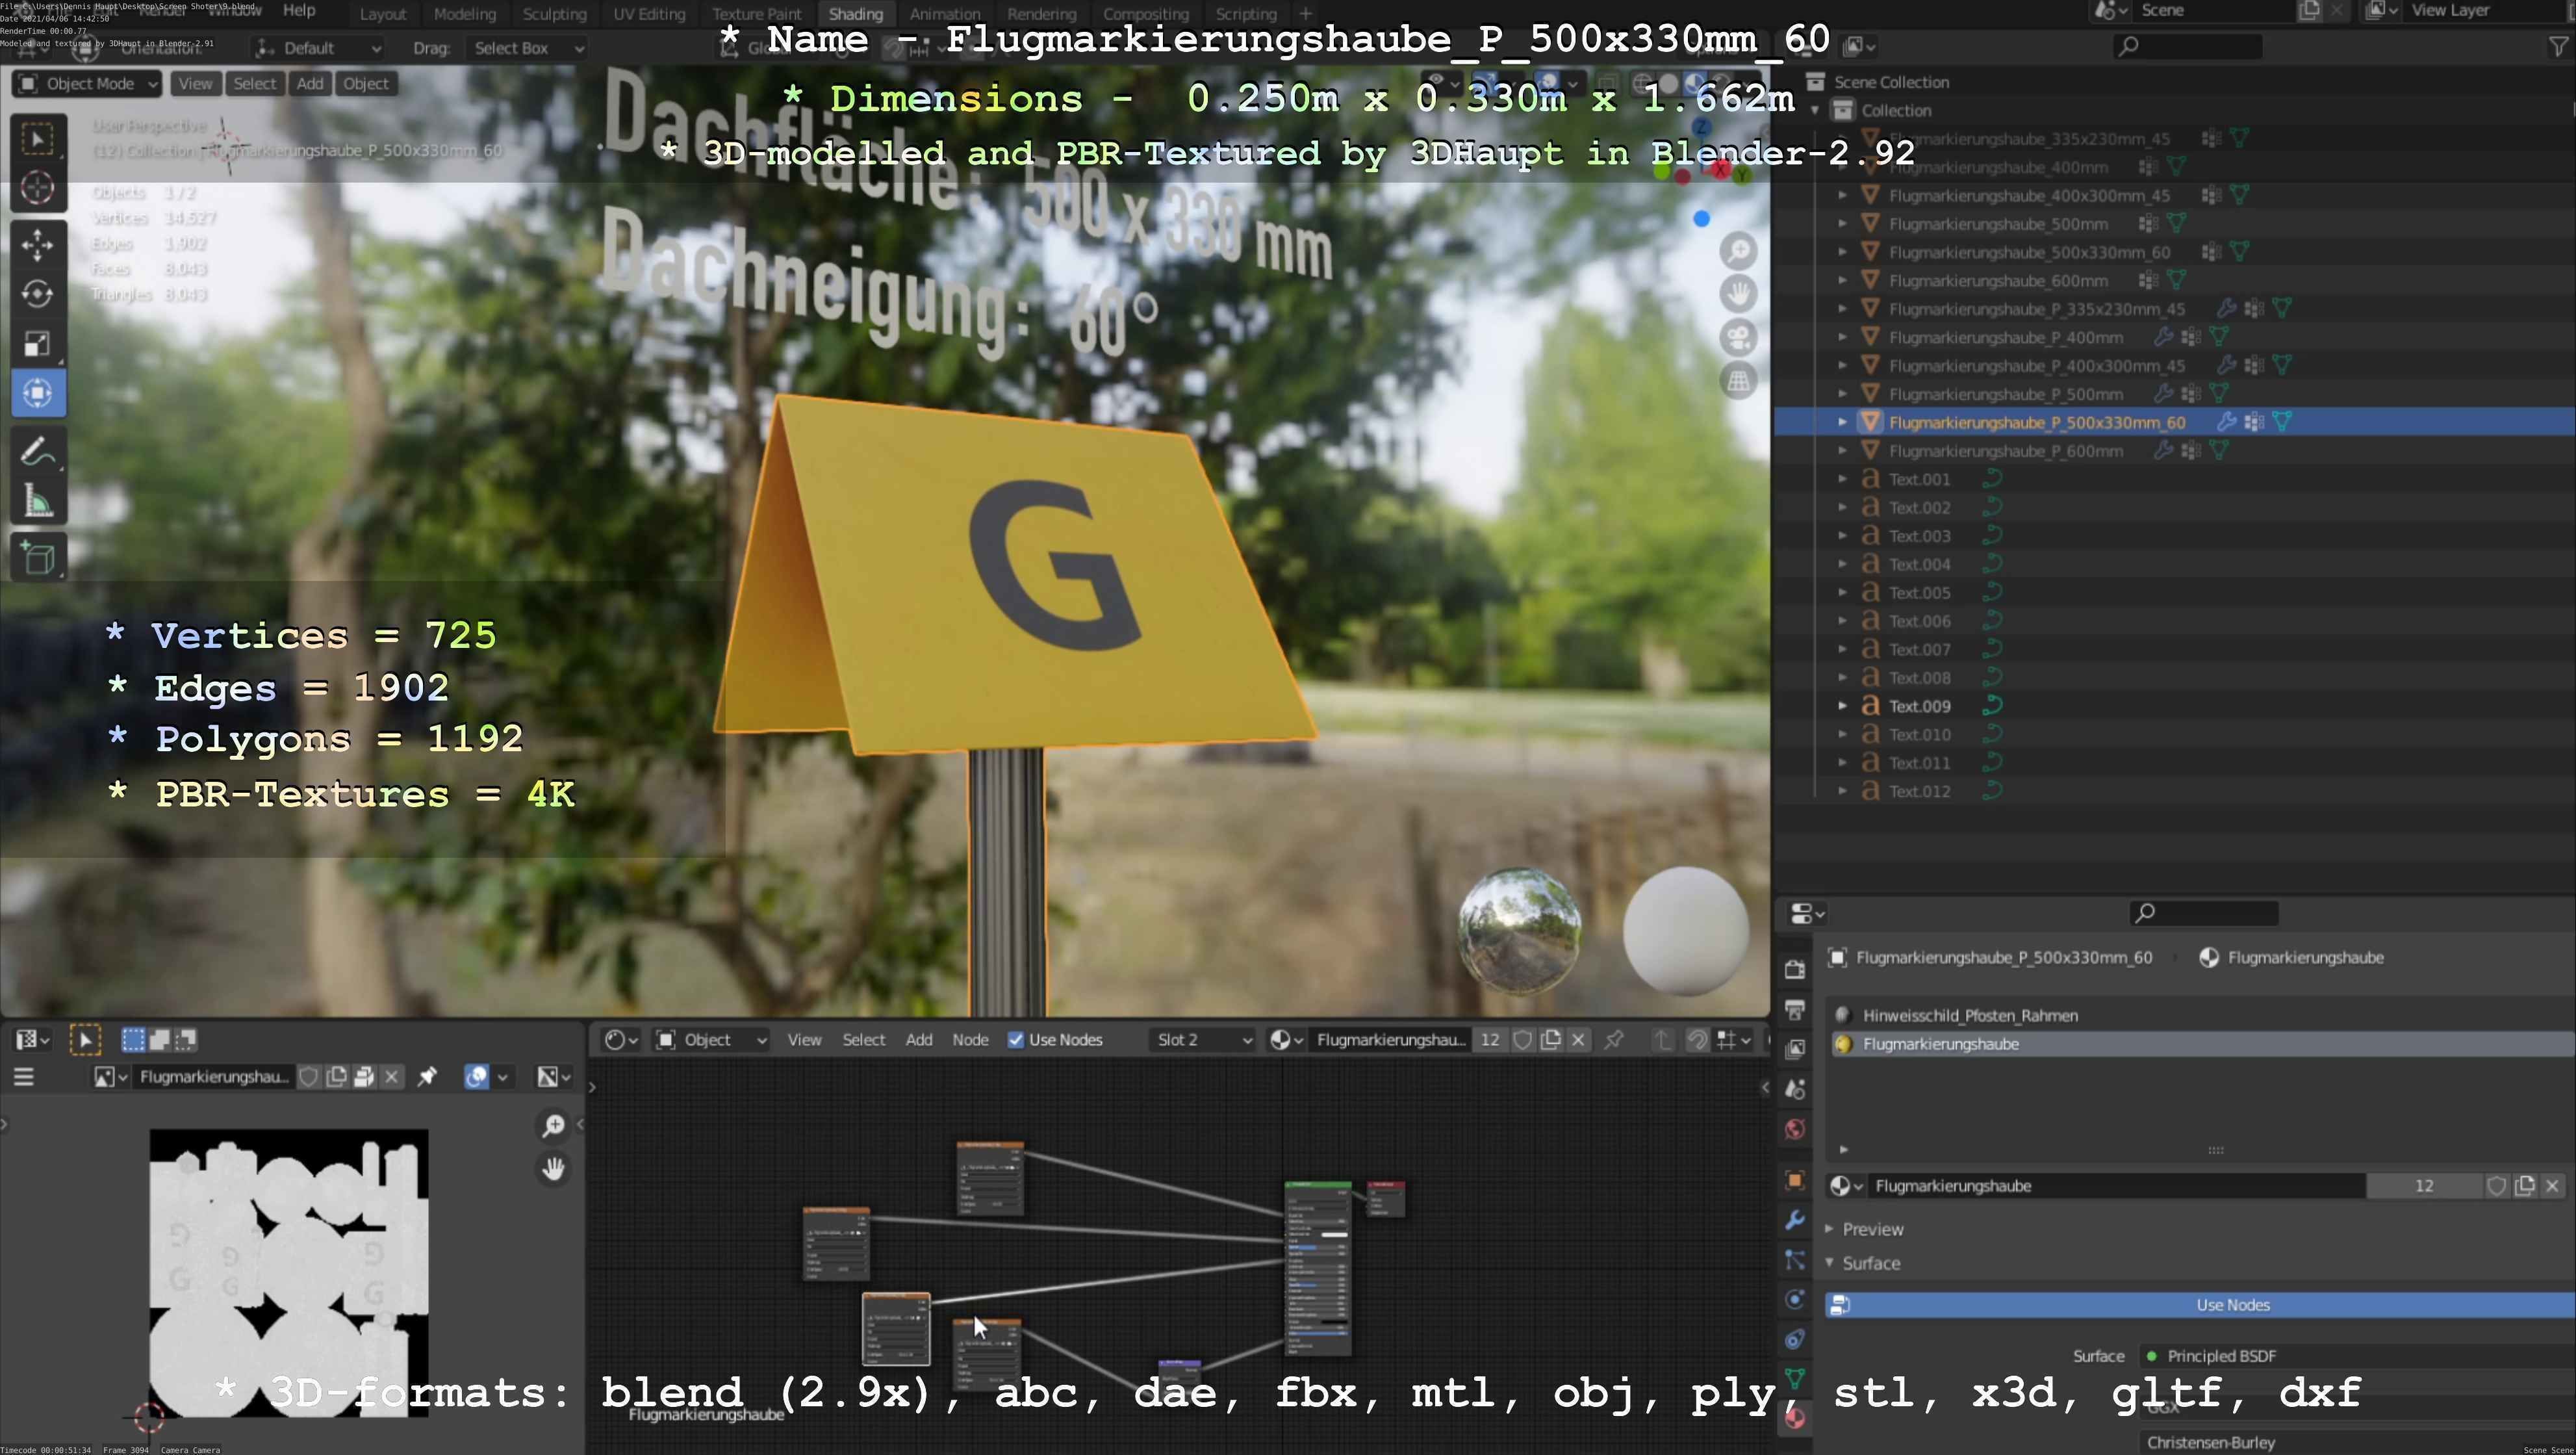Select the Hinweisschild_Pfosten_Rahmen material slot

(1969, 1015)
